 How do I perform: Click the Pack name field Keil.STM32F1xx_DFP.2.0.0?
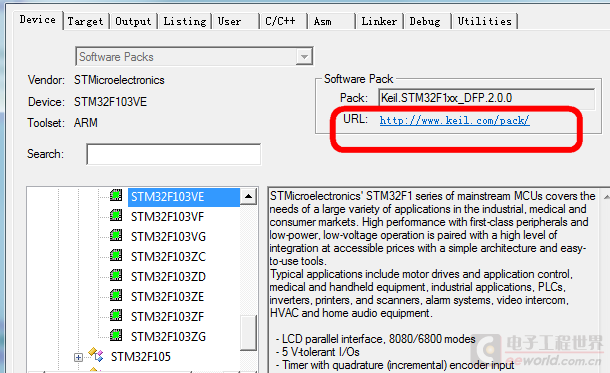click(486, 98)
